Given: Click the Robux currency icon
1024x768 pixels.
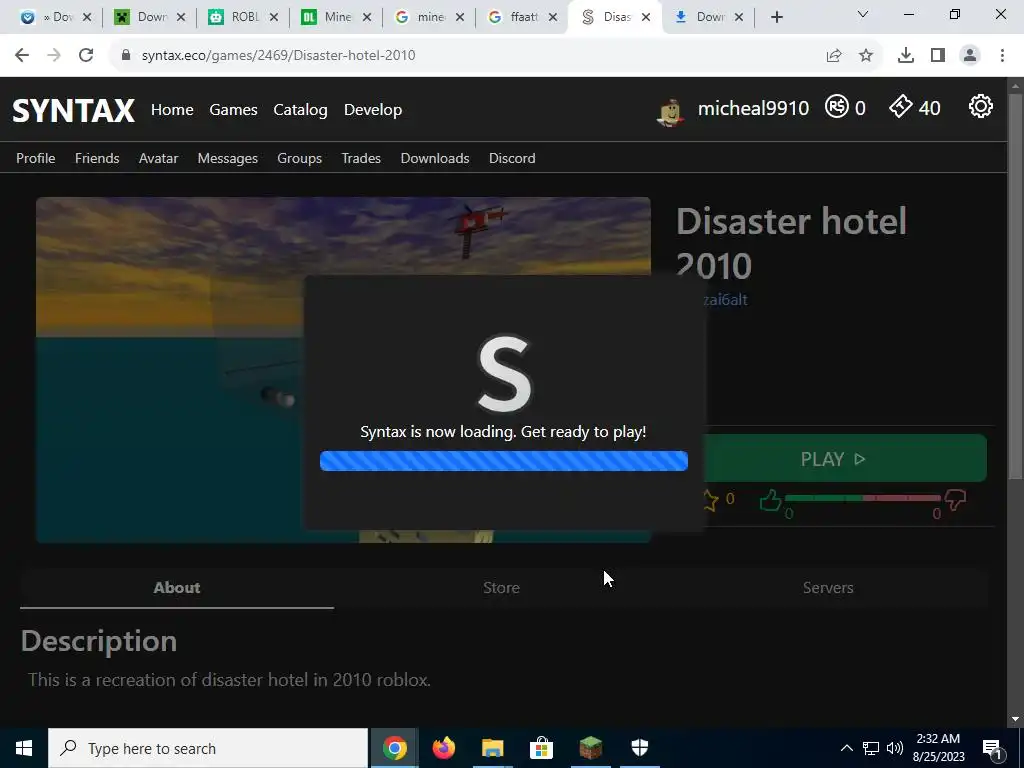Looking at the screenshot, I should 837,106.
